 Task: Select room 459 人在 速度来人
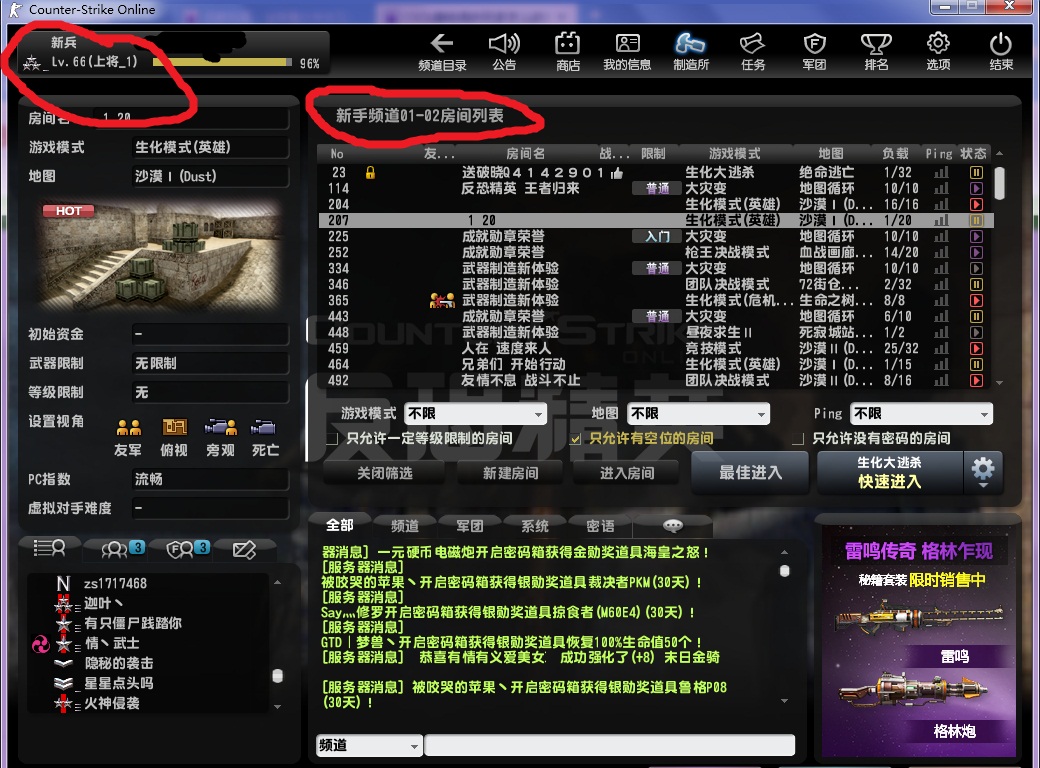point(655,348)
